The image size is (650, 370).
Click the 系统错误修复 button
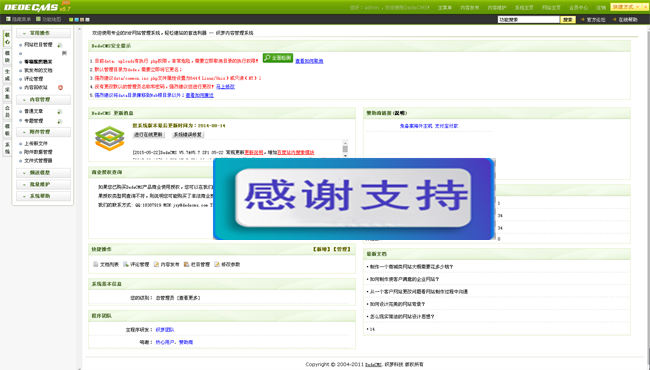coord(188,135)
